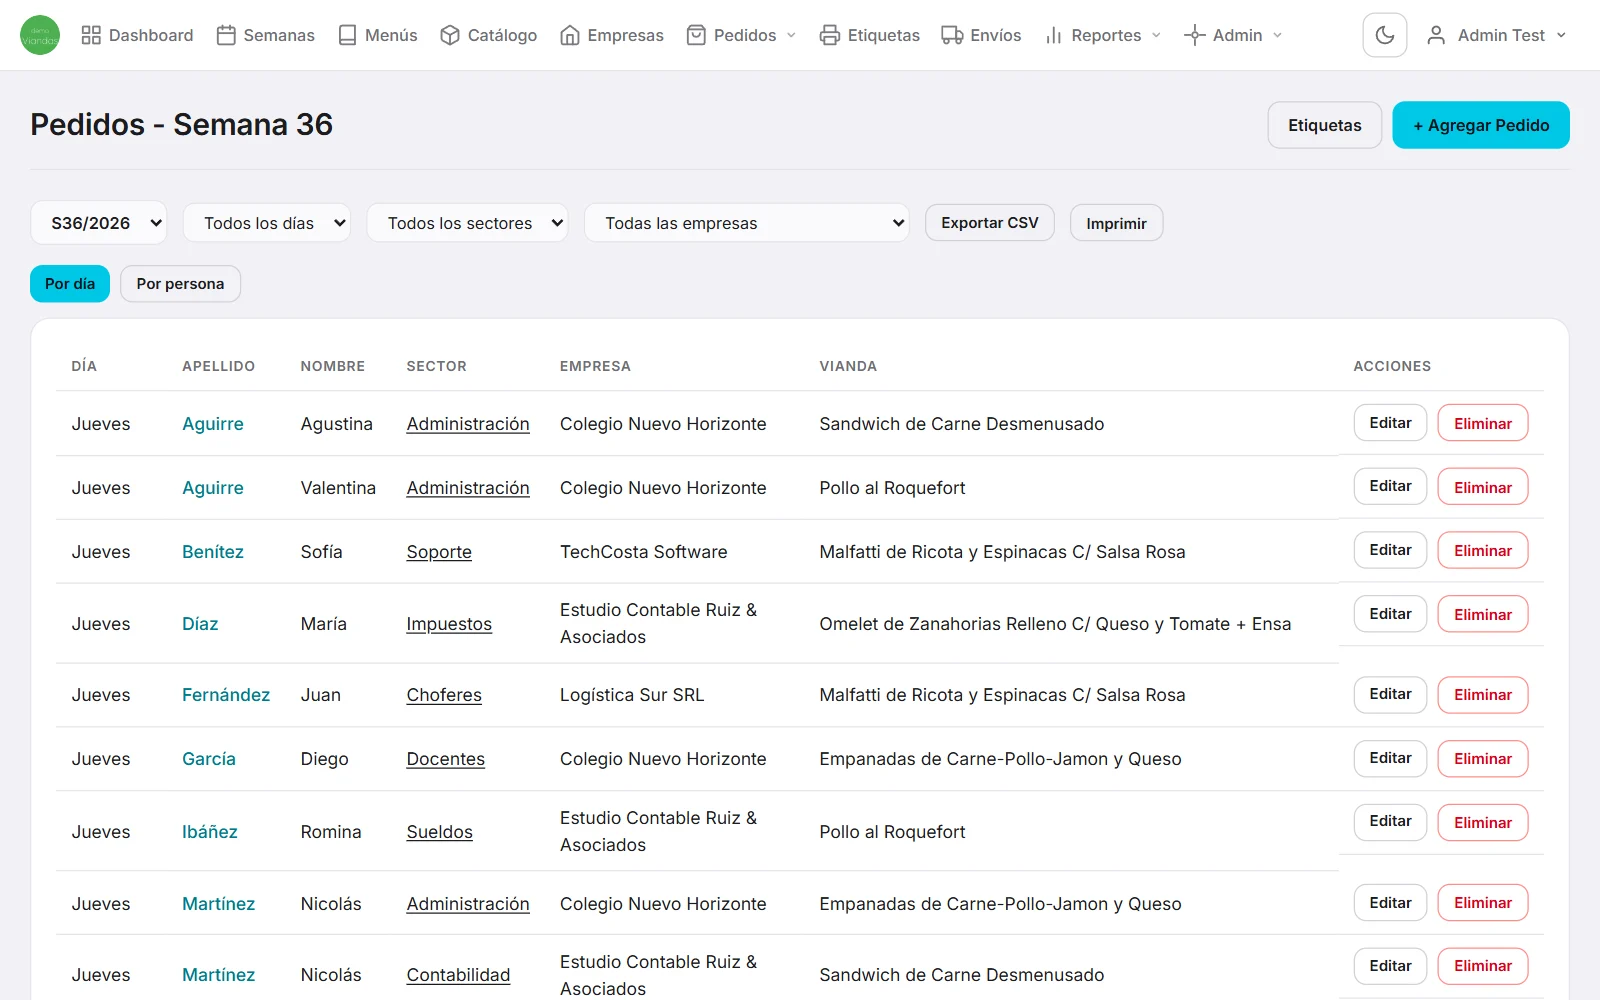Screen dimensions: 1600x1000
Task: Expand the Admin Test account chevron
Action: pyautogui.click(x=1561, y=35)
